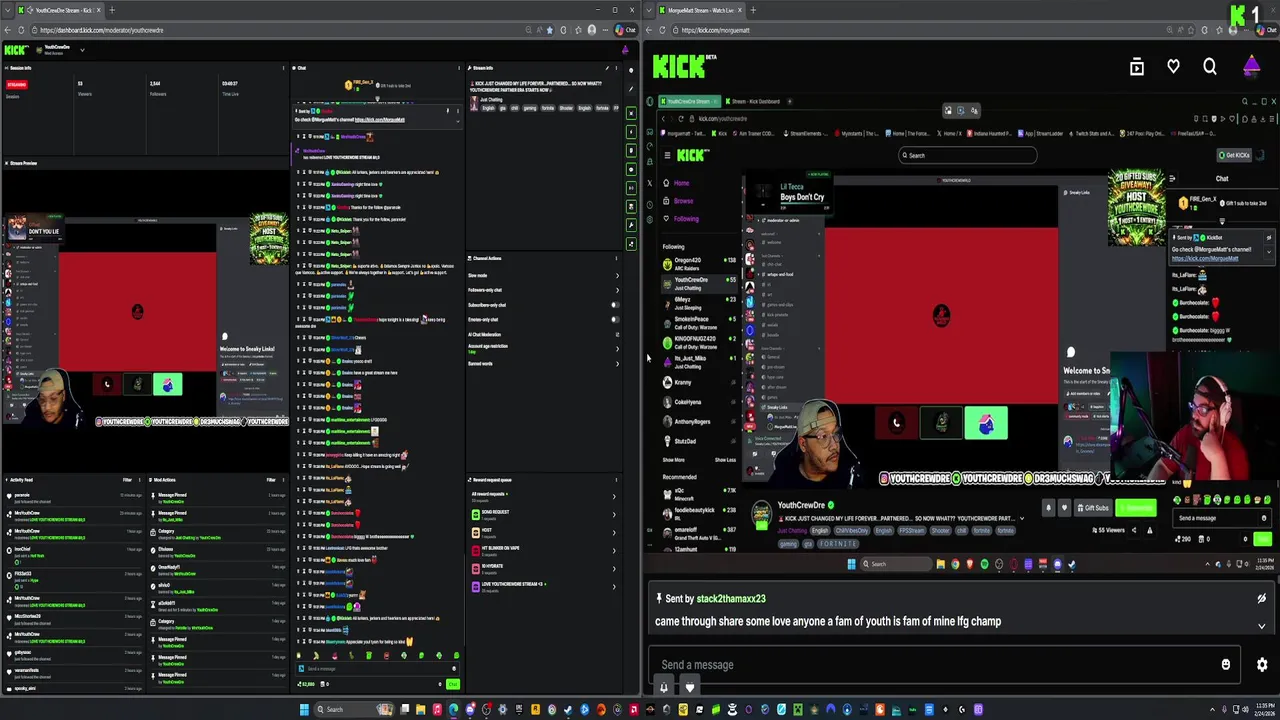This screenshot has height=720, width=1280.
Task: Open a new tab in left browser
Action: [x=112, y=10]
